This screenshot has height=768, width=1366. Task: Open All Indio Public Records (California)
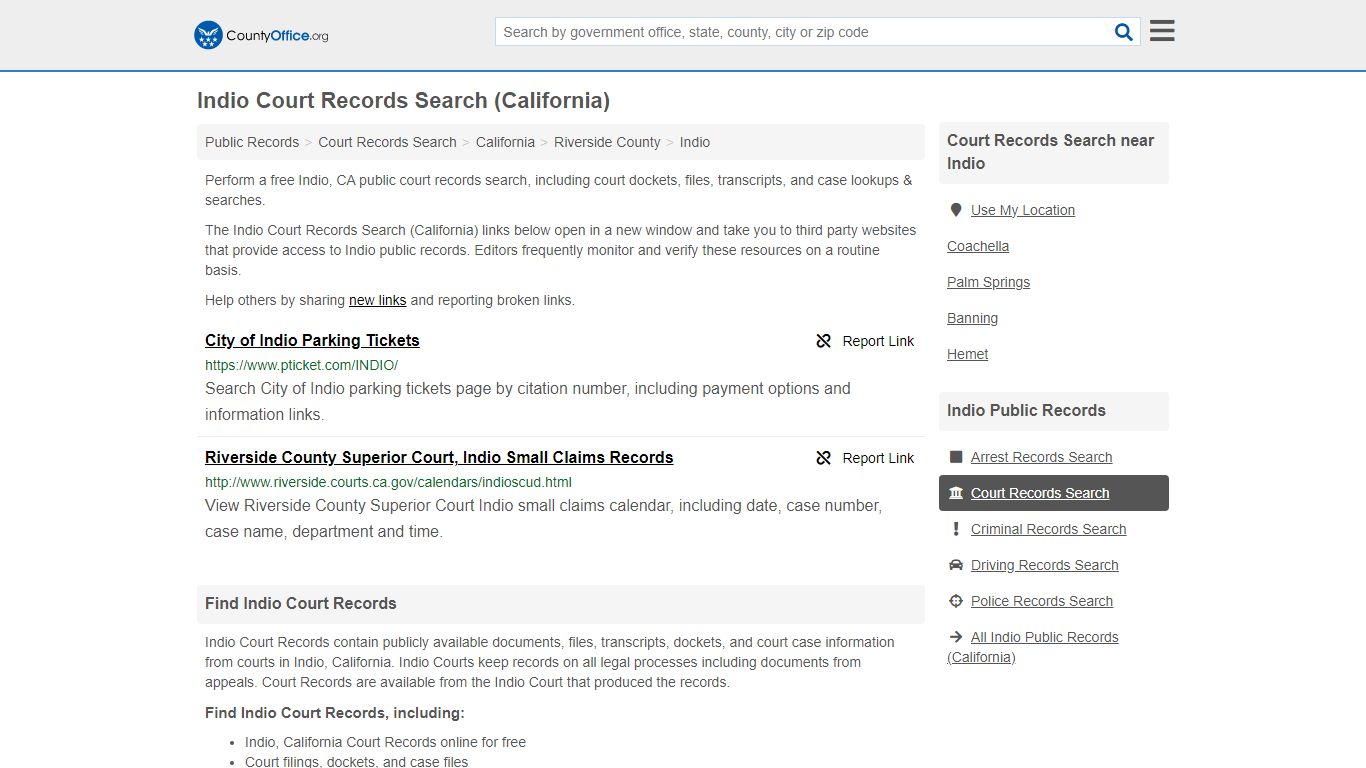1033,647
